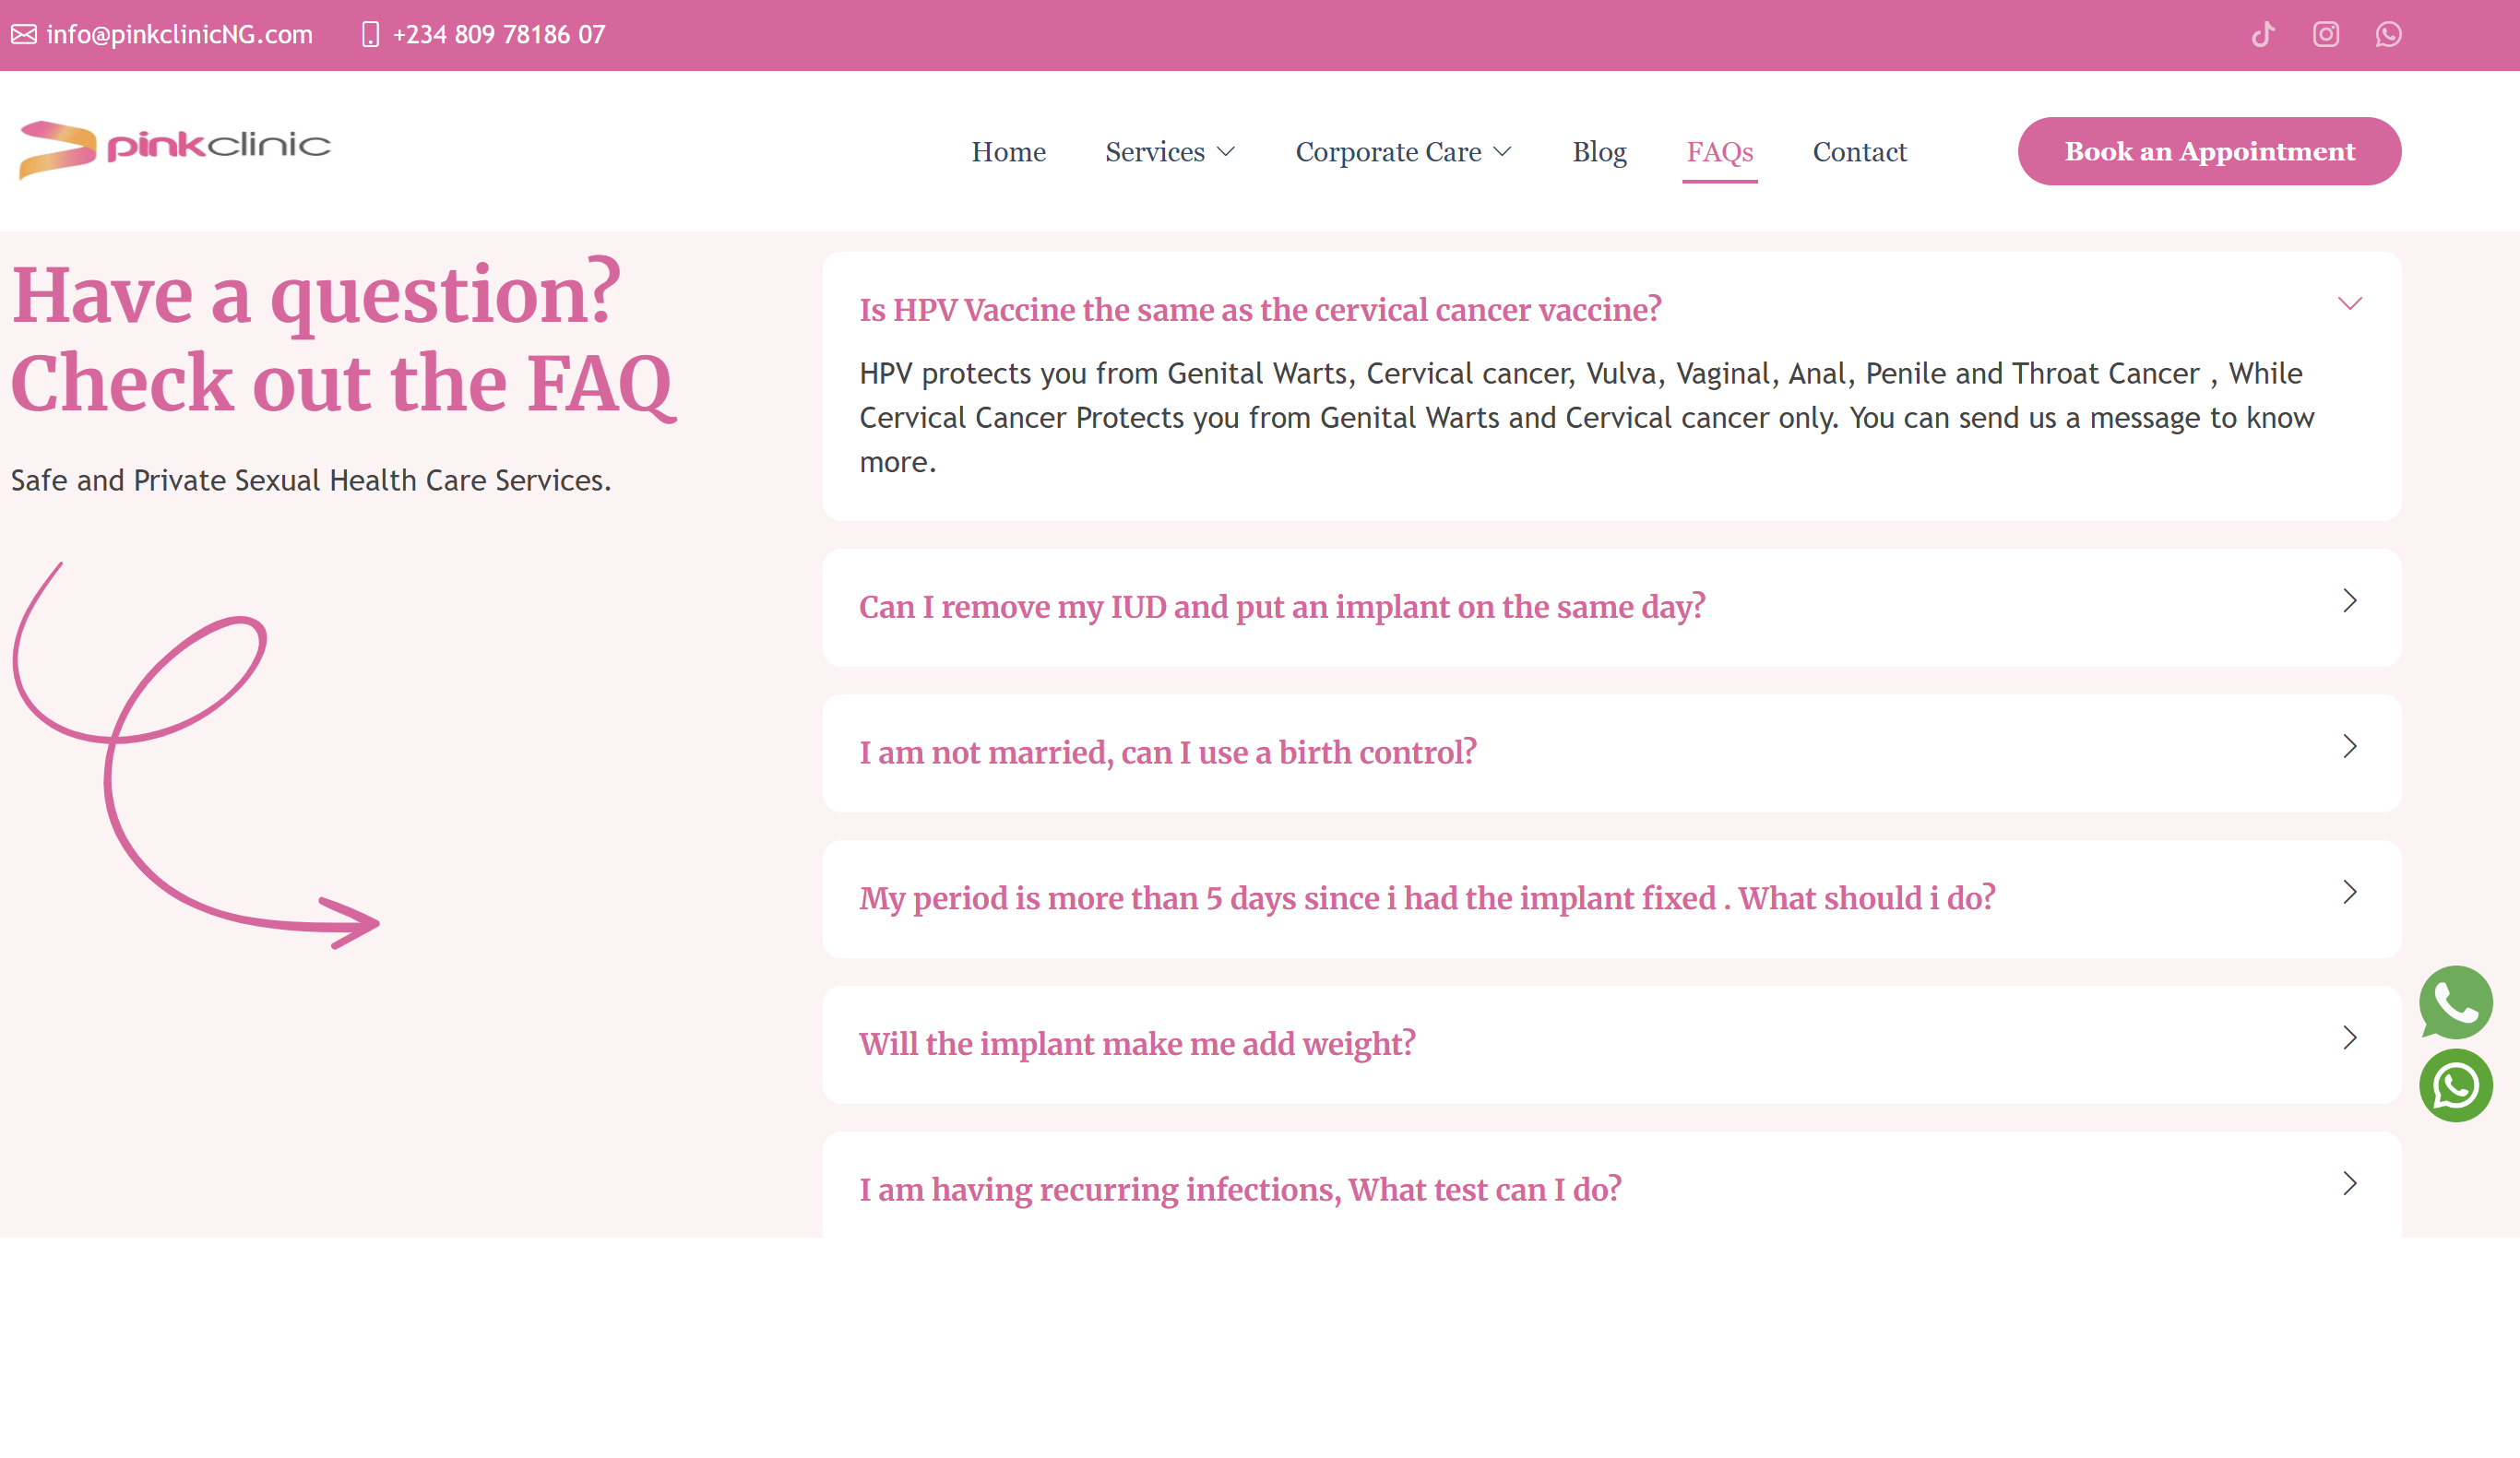
Task: Collapse the HPV Vaccine question chevron
Action: coord(2349,304)
